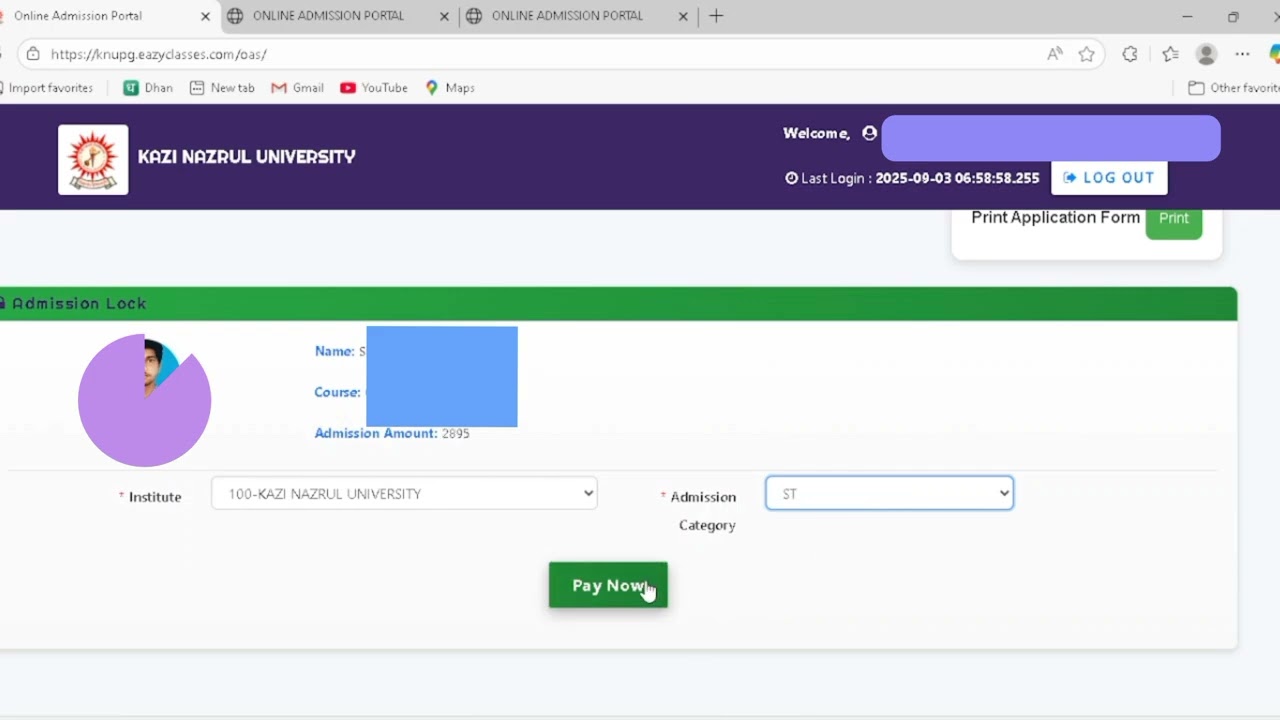This screenshot has width=1280, height=720.
Task: Click the LOG OUT button
Action: tap(1109, 178)
